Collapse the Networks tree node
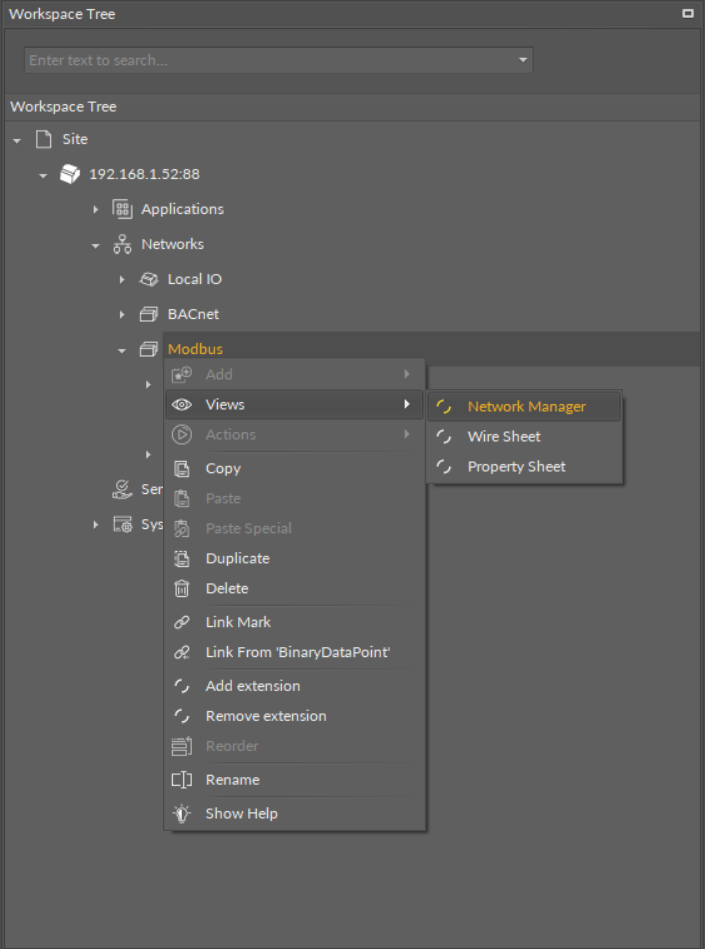The height and width of the screenshot is (949, 705). 96,245
